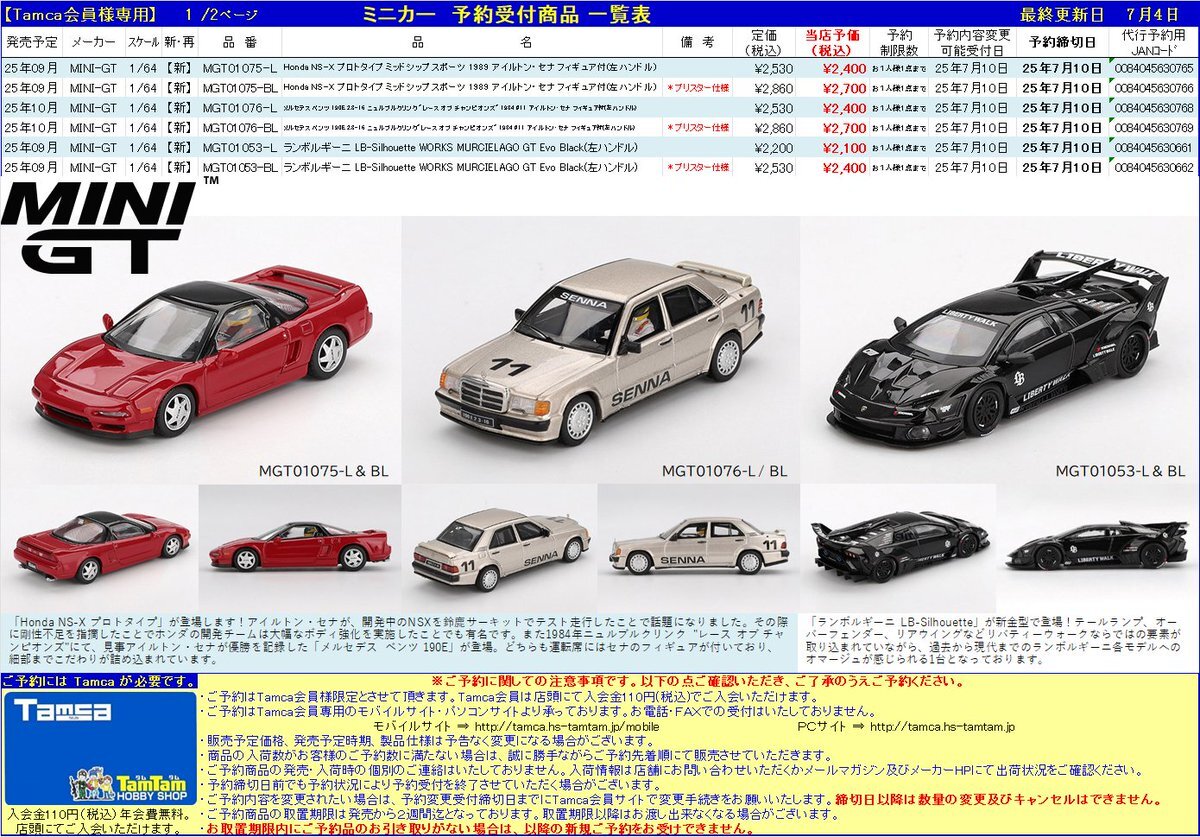Select product number MGT01075-BL in the table
1200x837 pixels.
tap(240, 88)
